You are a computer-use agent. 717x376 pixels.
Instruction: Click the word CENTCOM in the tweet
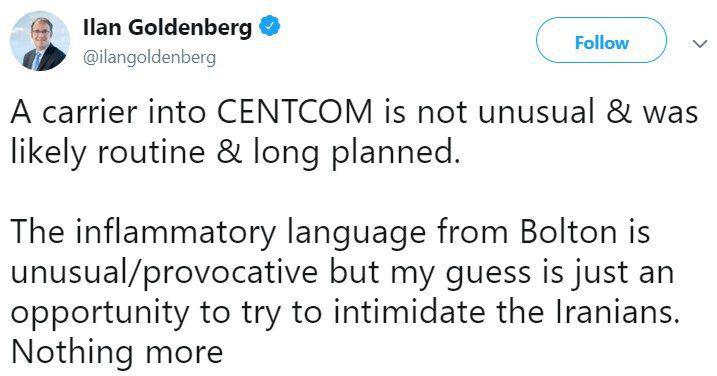click(x=295, y=112)
